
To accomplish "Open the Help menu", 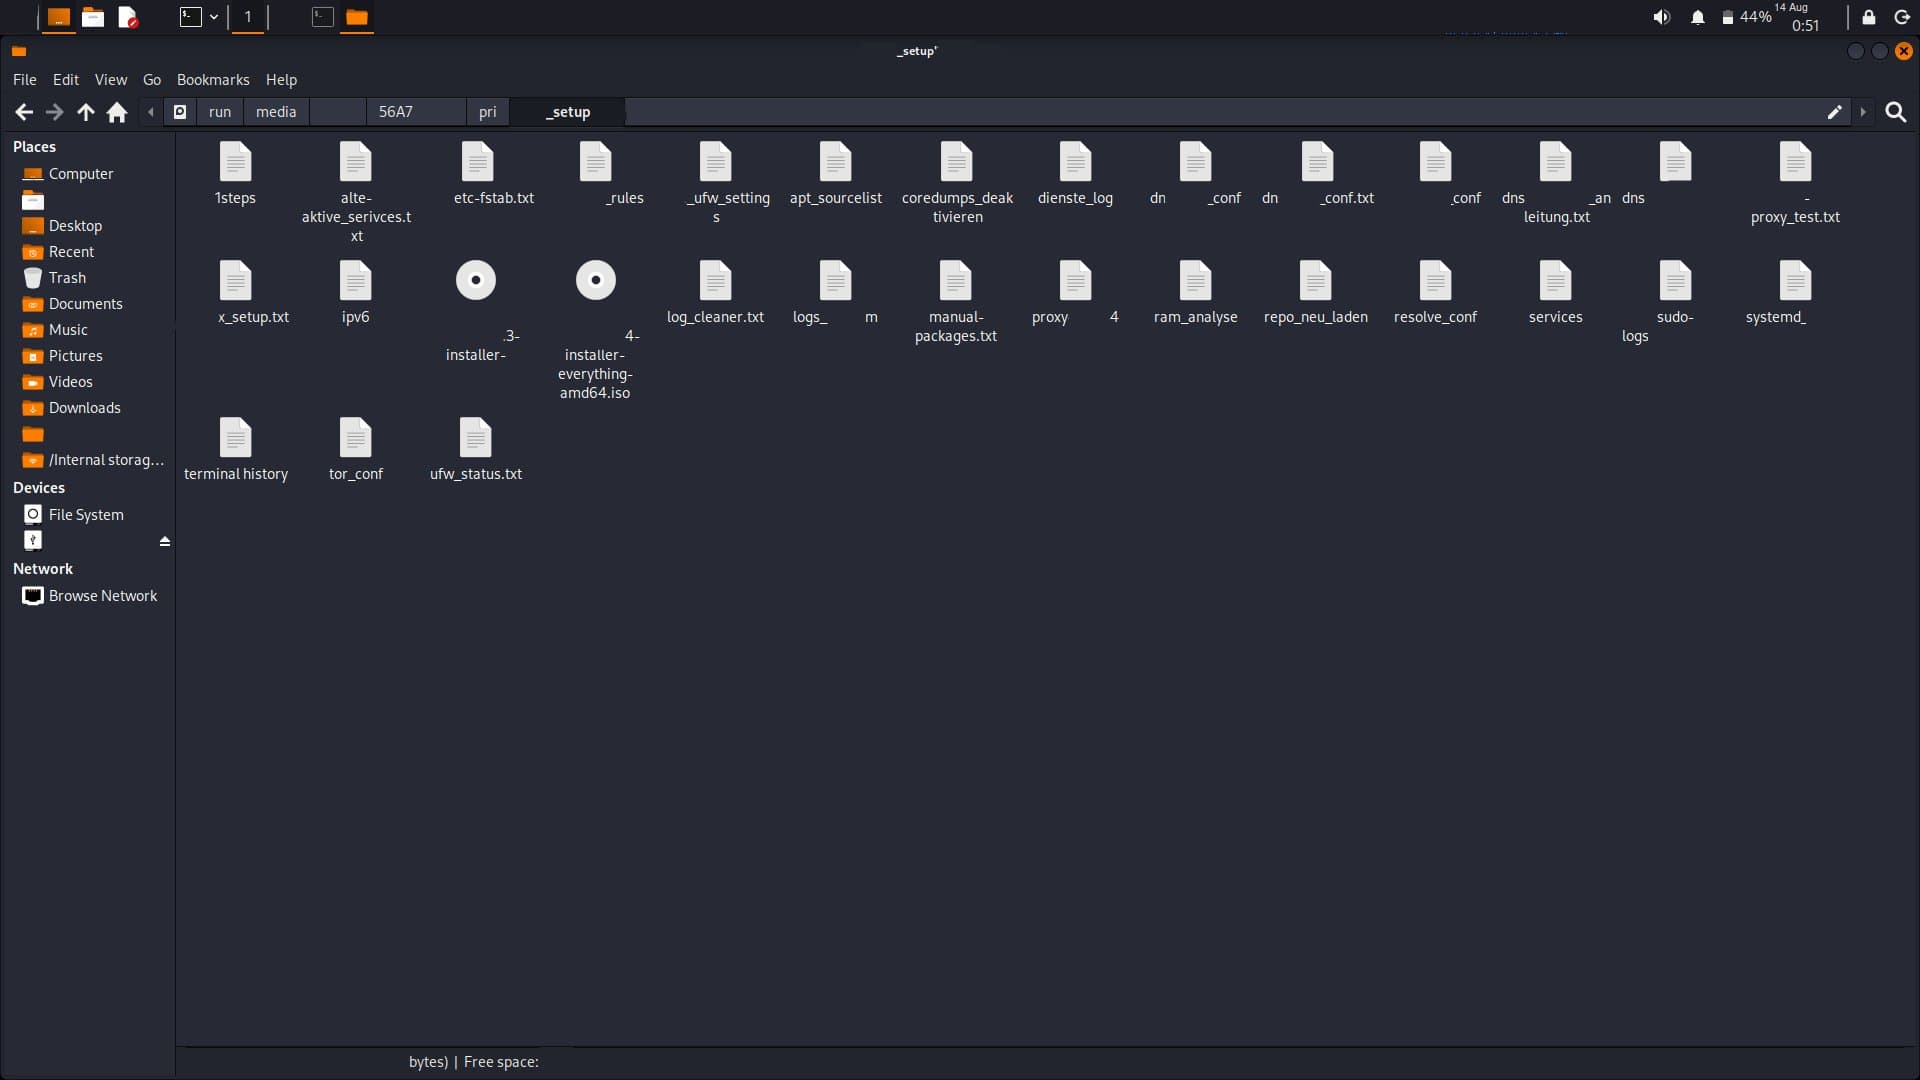I will pos(281,79).
